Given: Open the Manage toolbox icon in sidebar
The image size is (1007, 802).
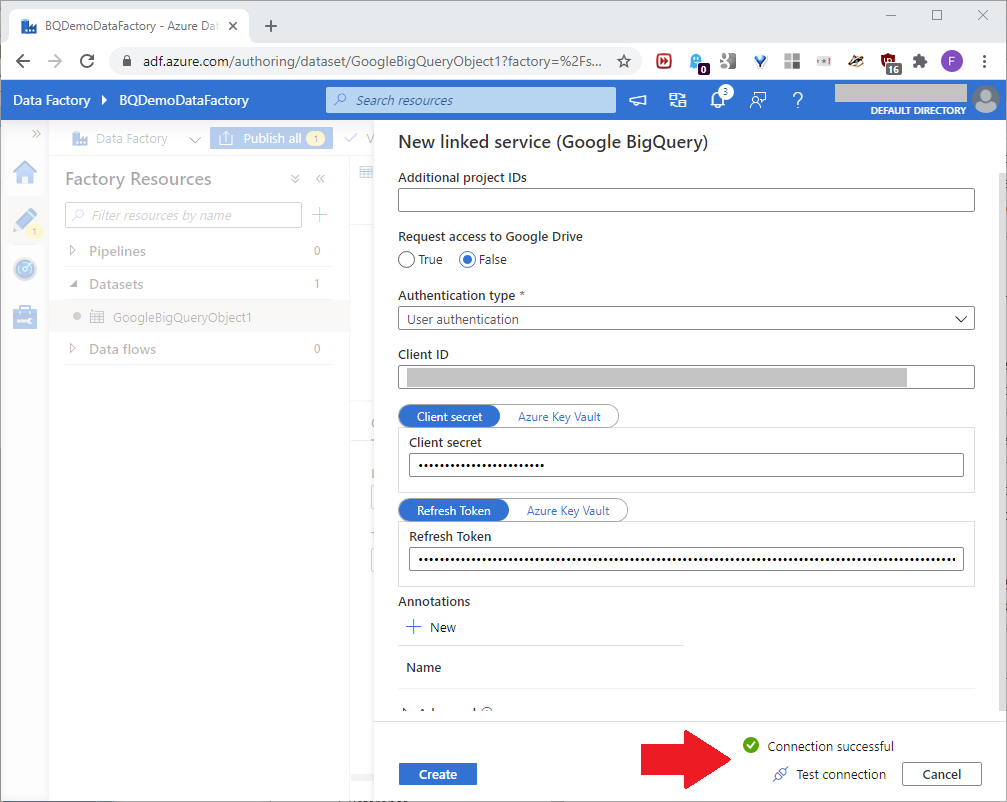Looking at the screenshot, I should coord(25,317).
